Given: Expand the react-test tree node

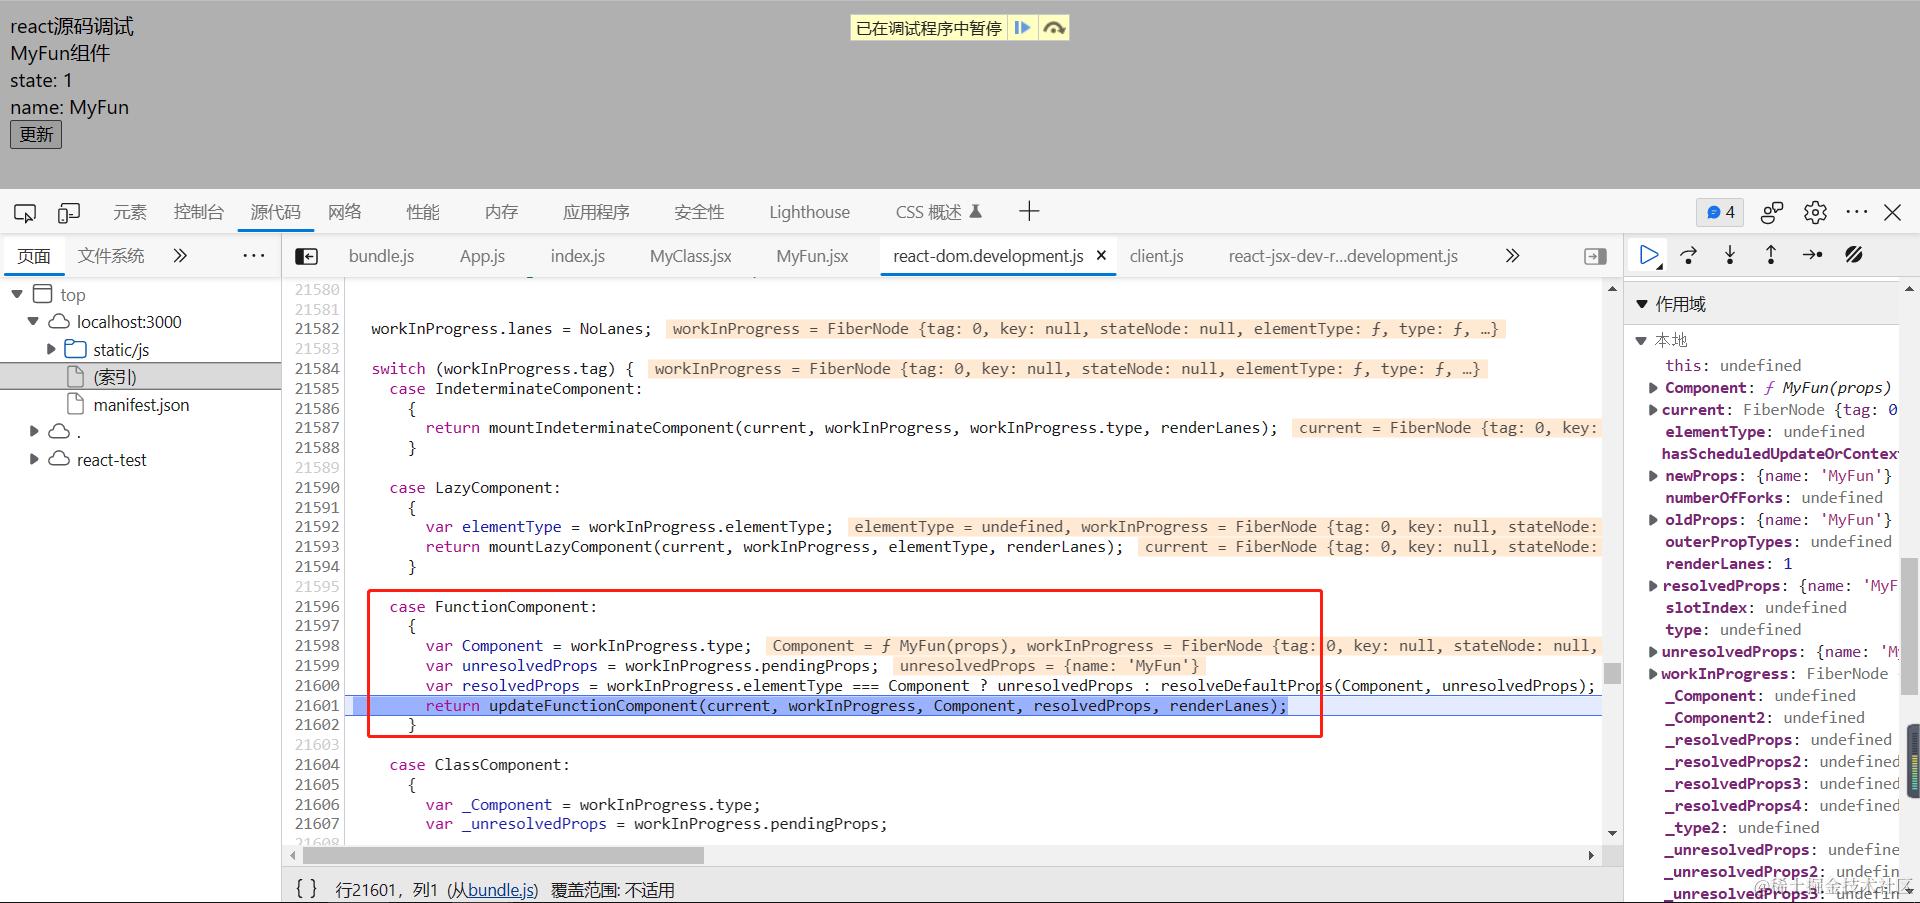Looking at the screenshot, I should [x=34, y=459].
